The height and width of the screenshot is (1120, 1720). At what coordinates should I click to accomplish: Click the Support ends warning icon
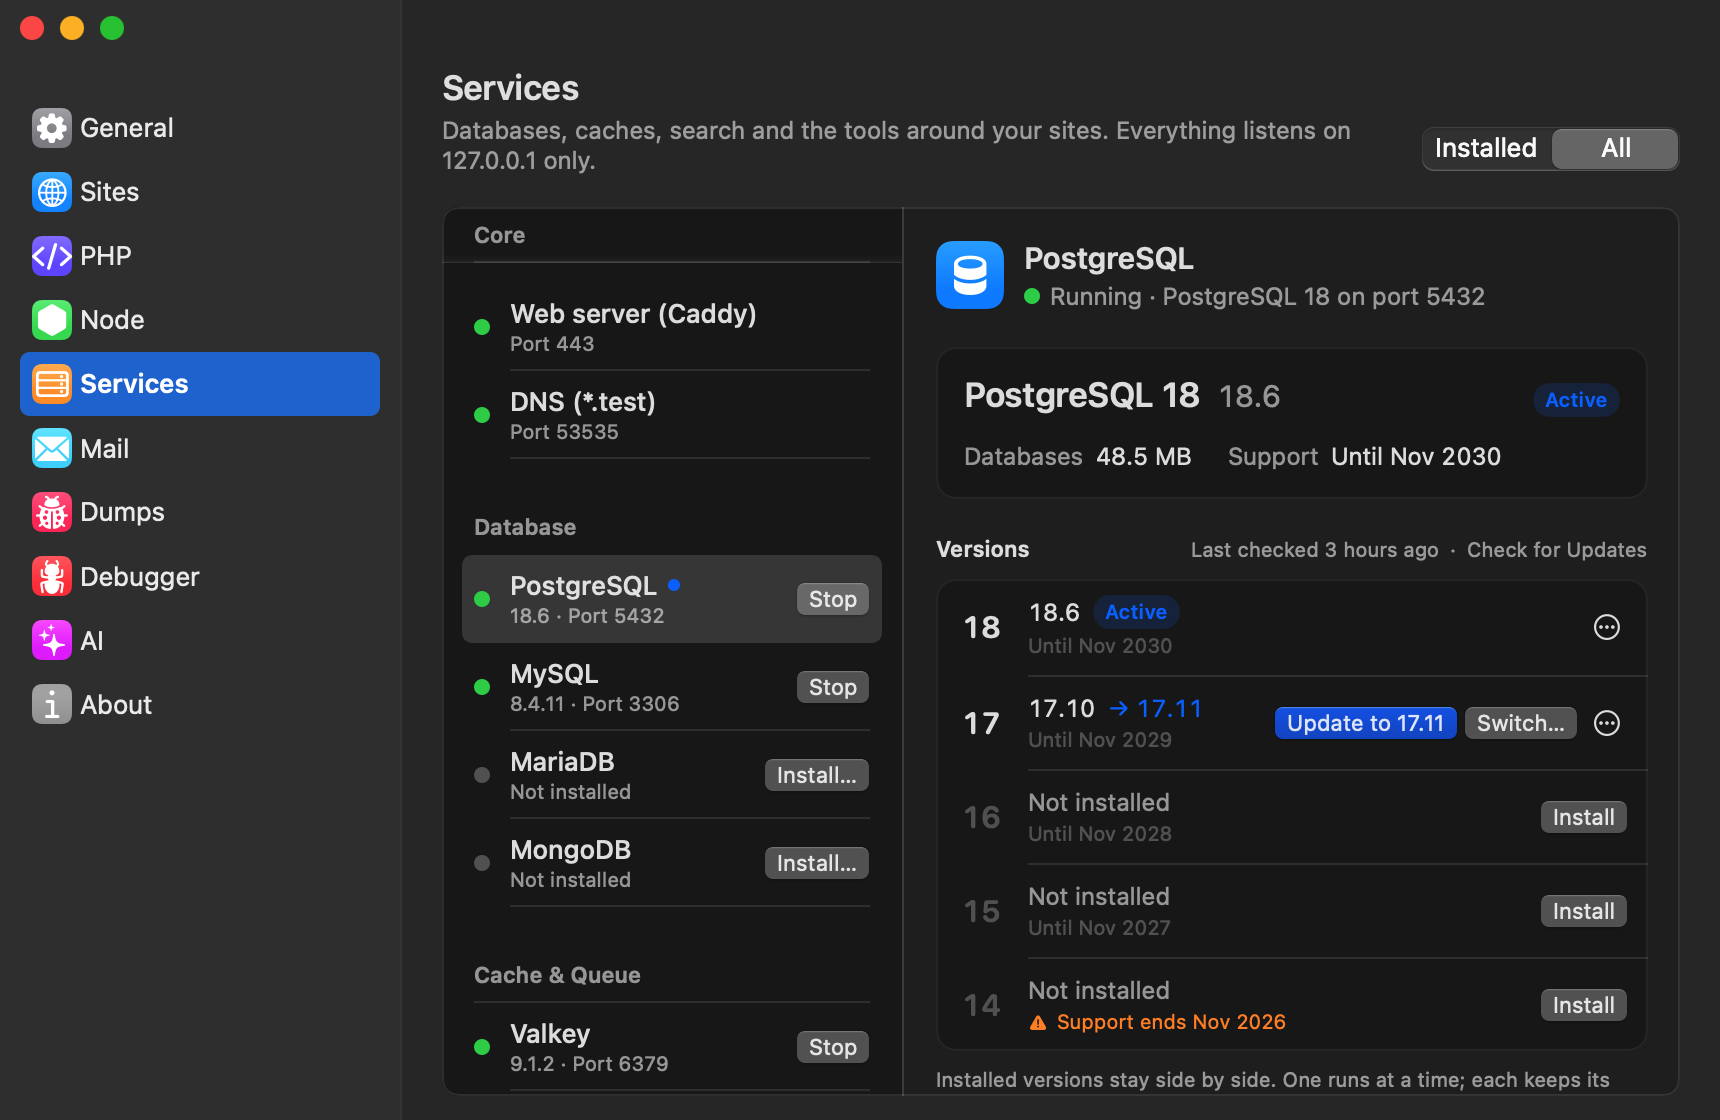click(x=1038, y=1023)
